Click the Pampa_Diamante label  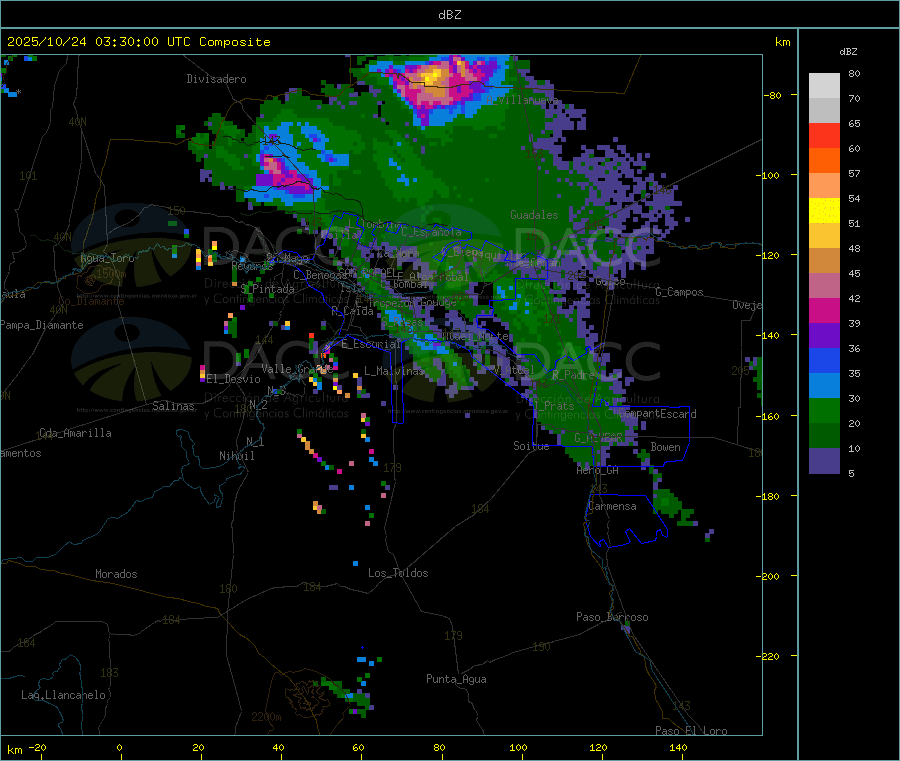pos(42,325)
